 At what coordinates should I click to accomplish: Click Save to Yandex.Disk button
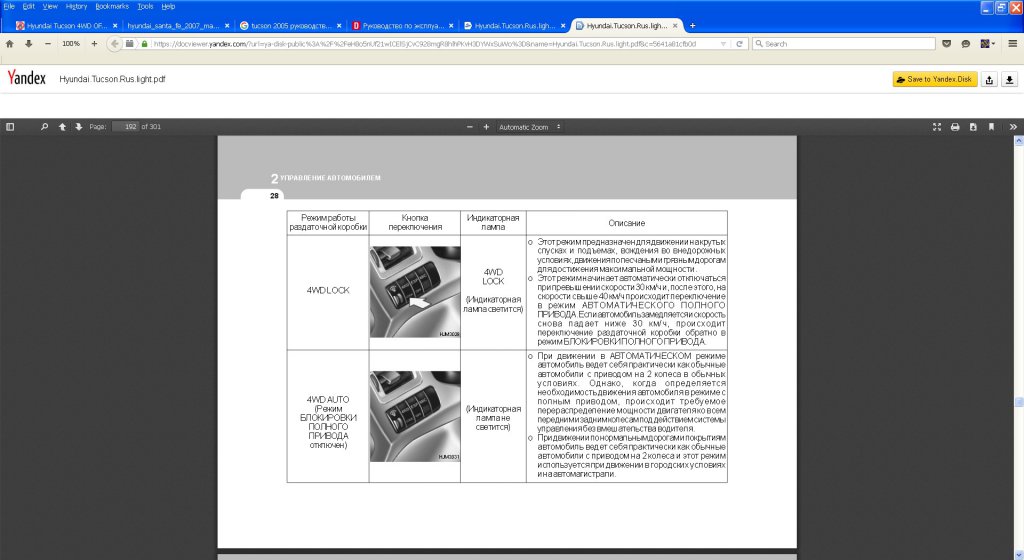(935, 79)
